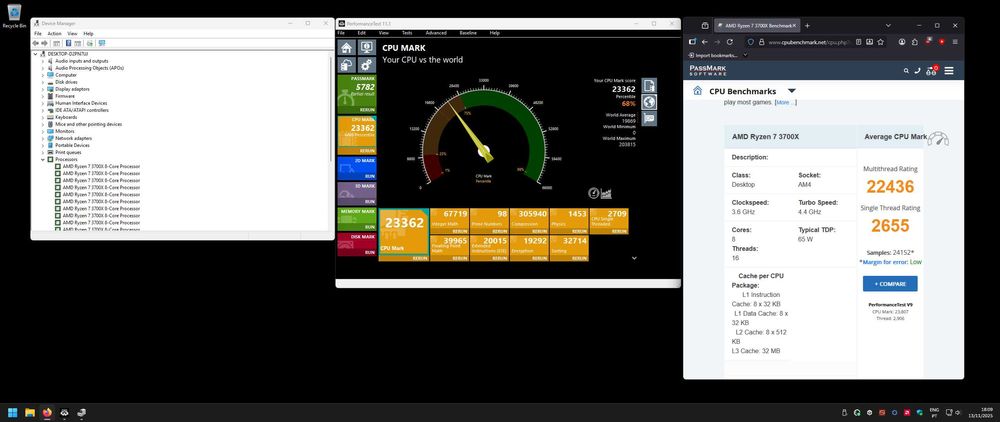This screenshot has height=422, width=1000.
Task: Select the Print queues tree row
Action: pos(68,152)
